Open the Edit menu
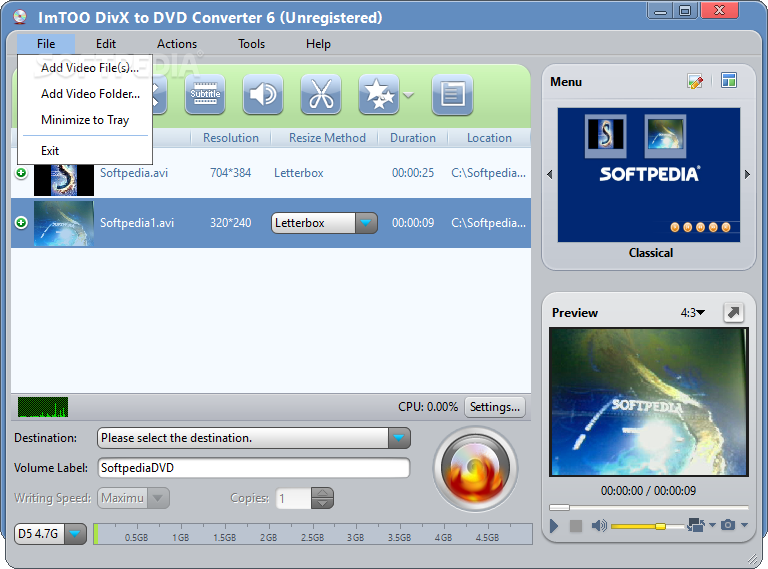The width and height of the screenshot is (768, 569). tap(106, 44)
